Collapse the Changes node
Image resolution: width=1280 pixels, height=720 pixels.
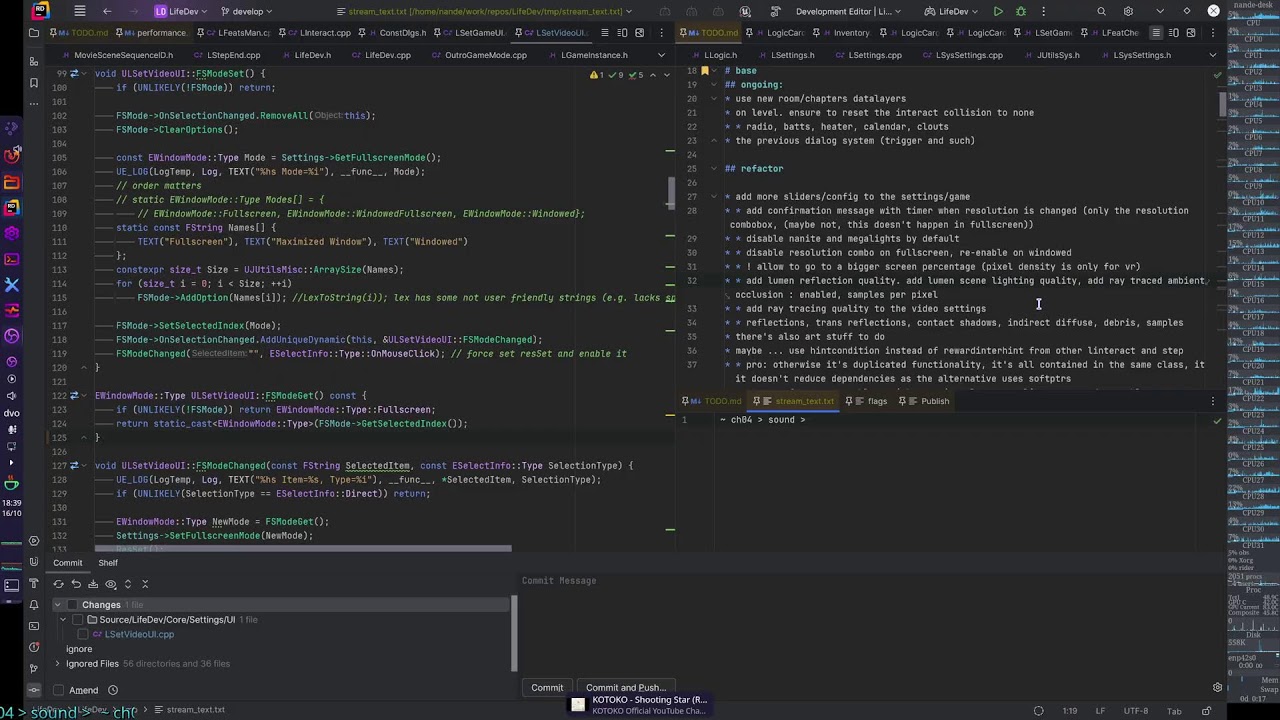(57, 605)
